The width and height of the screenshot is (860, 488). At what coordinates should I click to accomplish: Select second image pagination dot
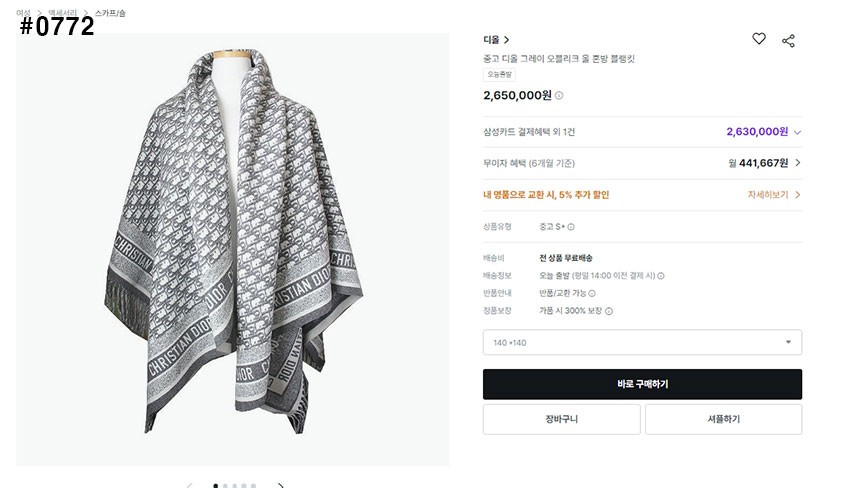(225, 486)
